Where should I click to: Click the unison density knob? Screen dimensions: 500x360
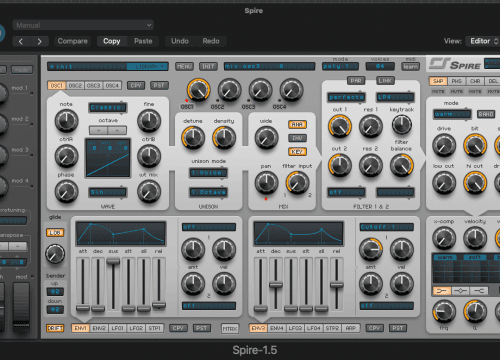click(224, 138)
